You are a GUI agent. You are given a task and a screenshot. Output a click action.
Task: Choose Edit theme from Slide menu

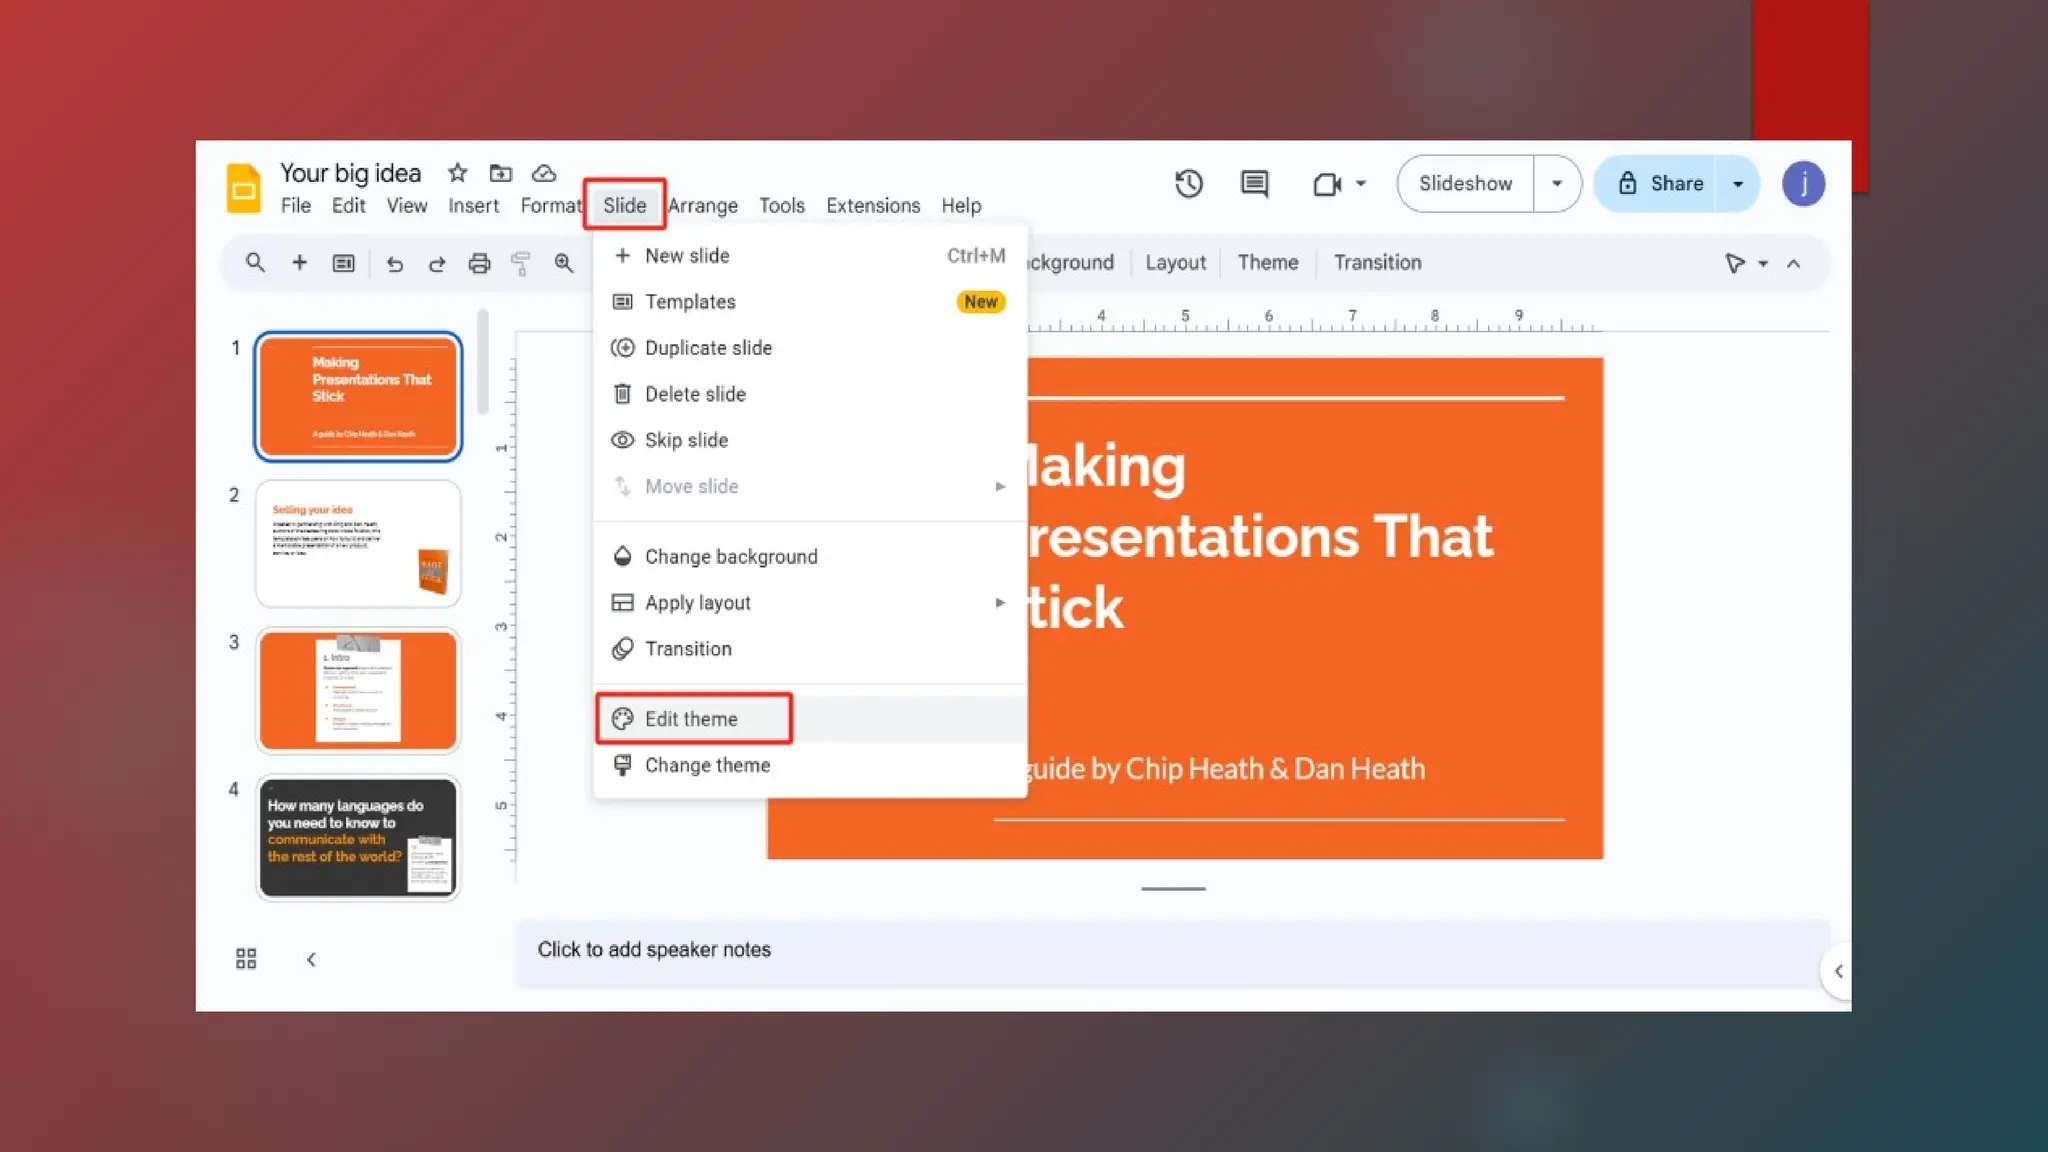click(691, 719)
